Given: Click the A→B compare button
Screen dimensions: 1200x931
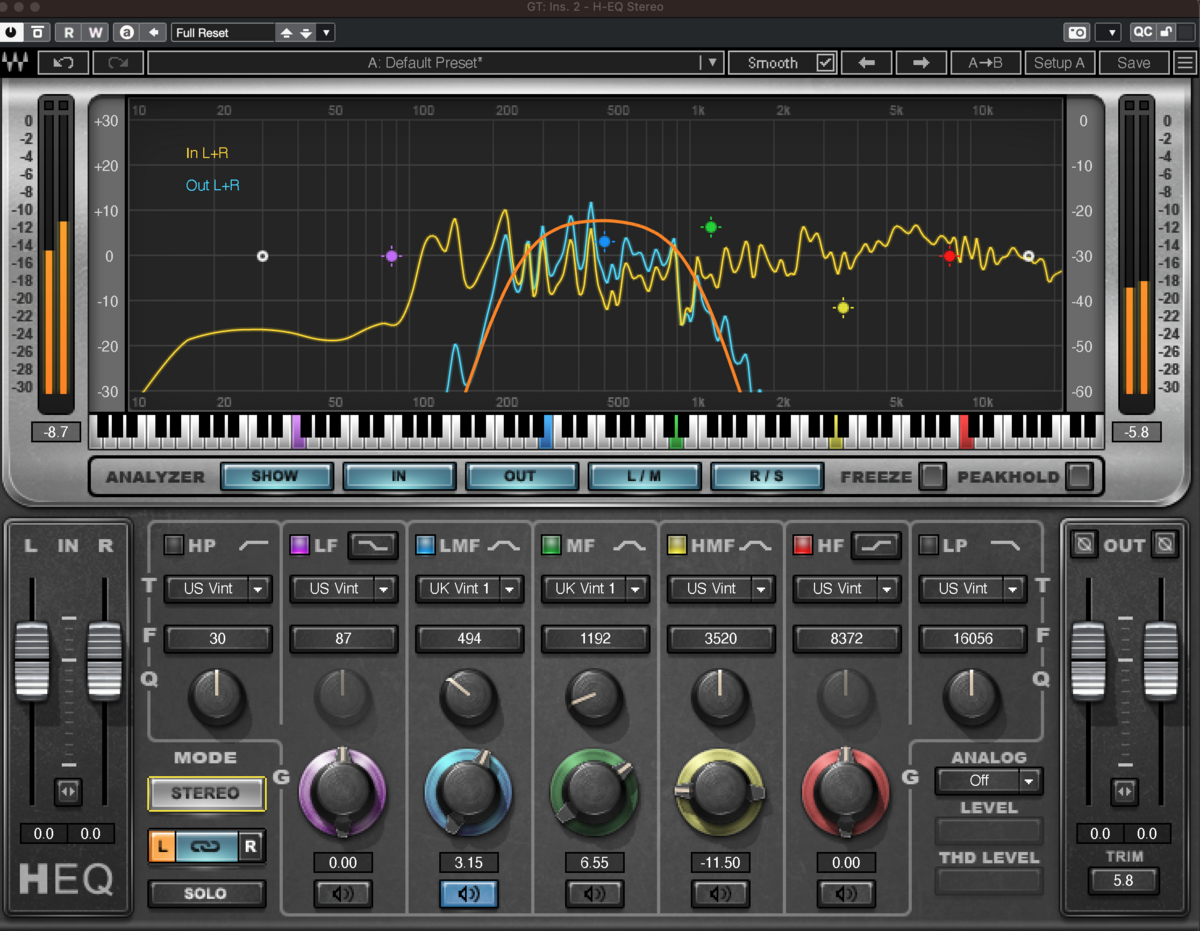Looking at the screenshot, I should [x=985, y=62].
